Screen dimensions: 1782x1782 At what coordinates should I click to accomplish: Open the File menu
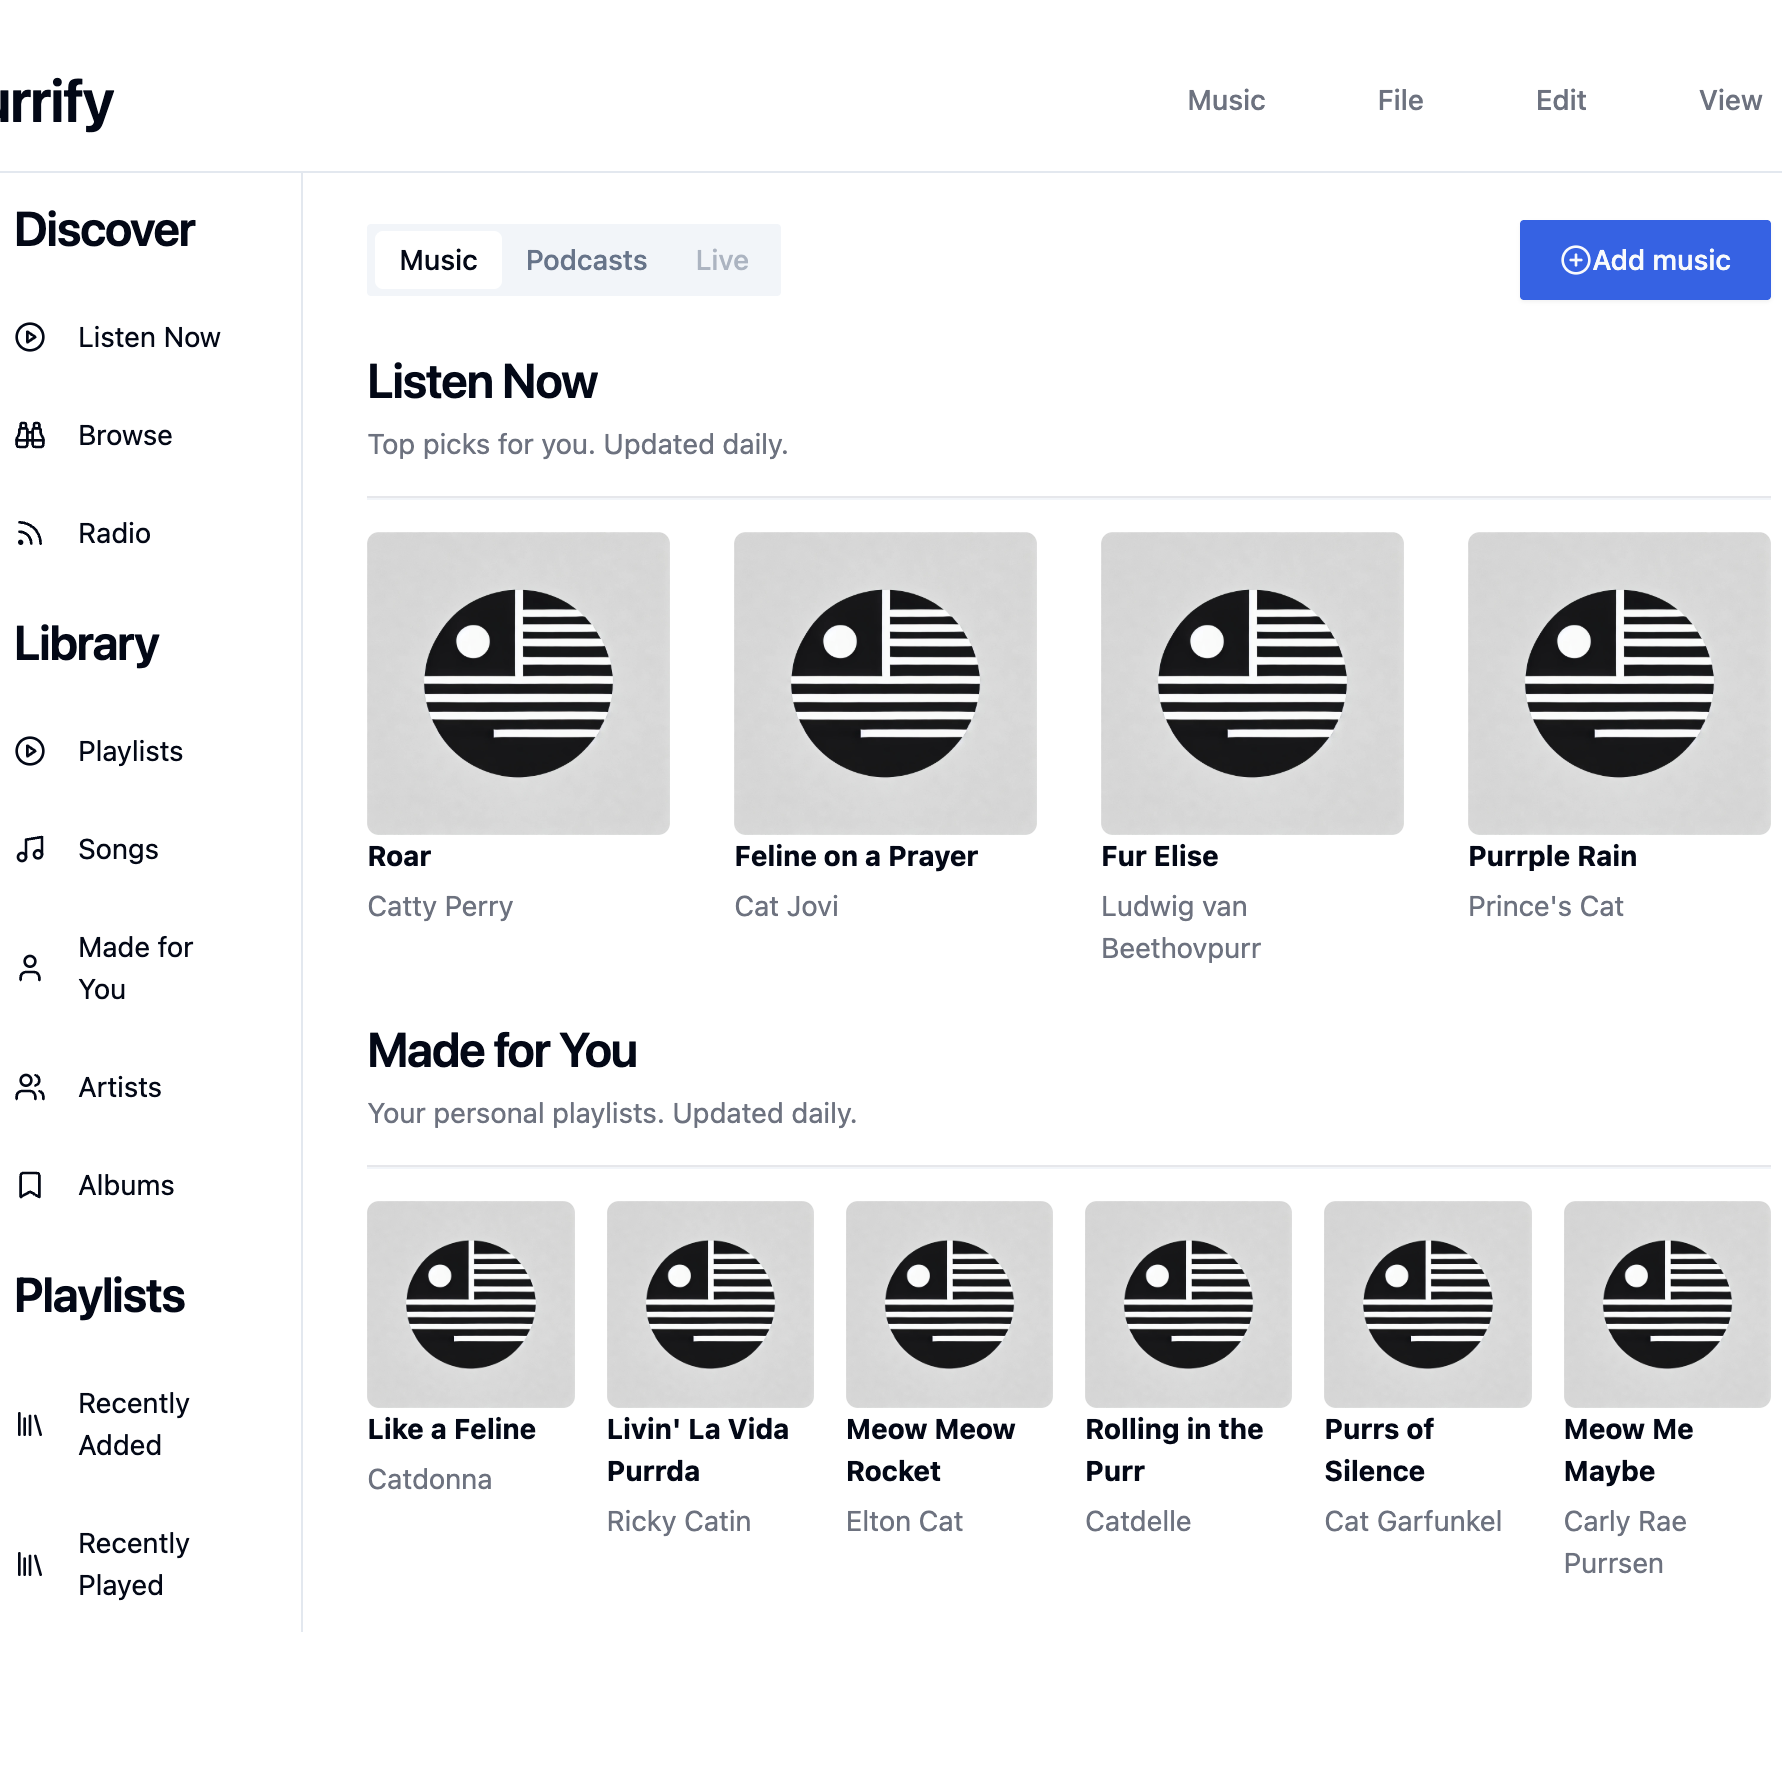coord(1400,100)
